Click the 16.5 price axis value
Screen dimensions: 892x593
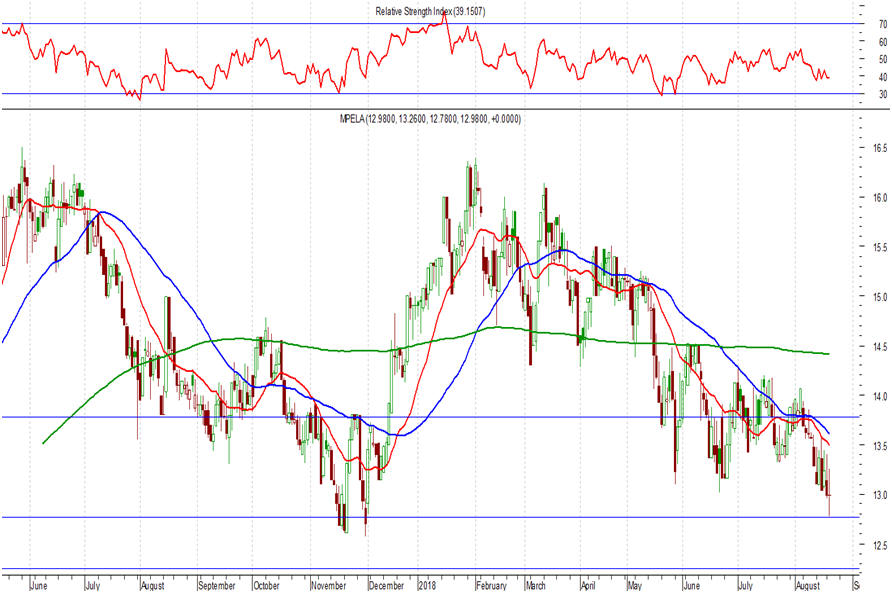click(880, 148)
